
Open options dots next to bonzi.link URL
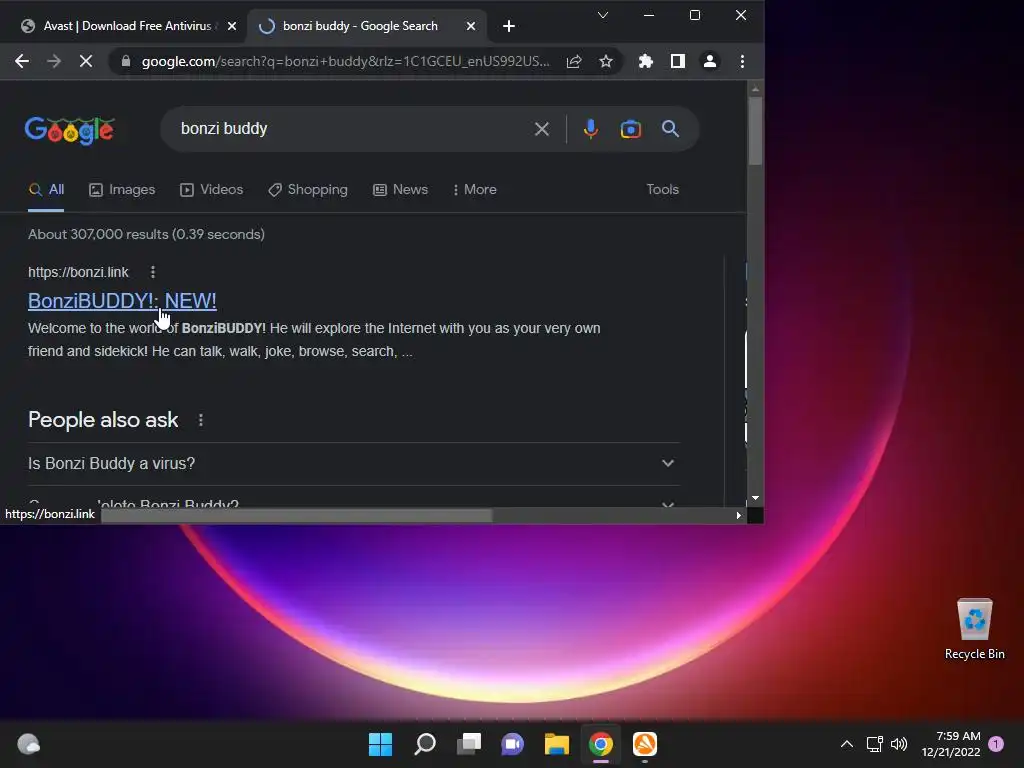click(153, 272)
